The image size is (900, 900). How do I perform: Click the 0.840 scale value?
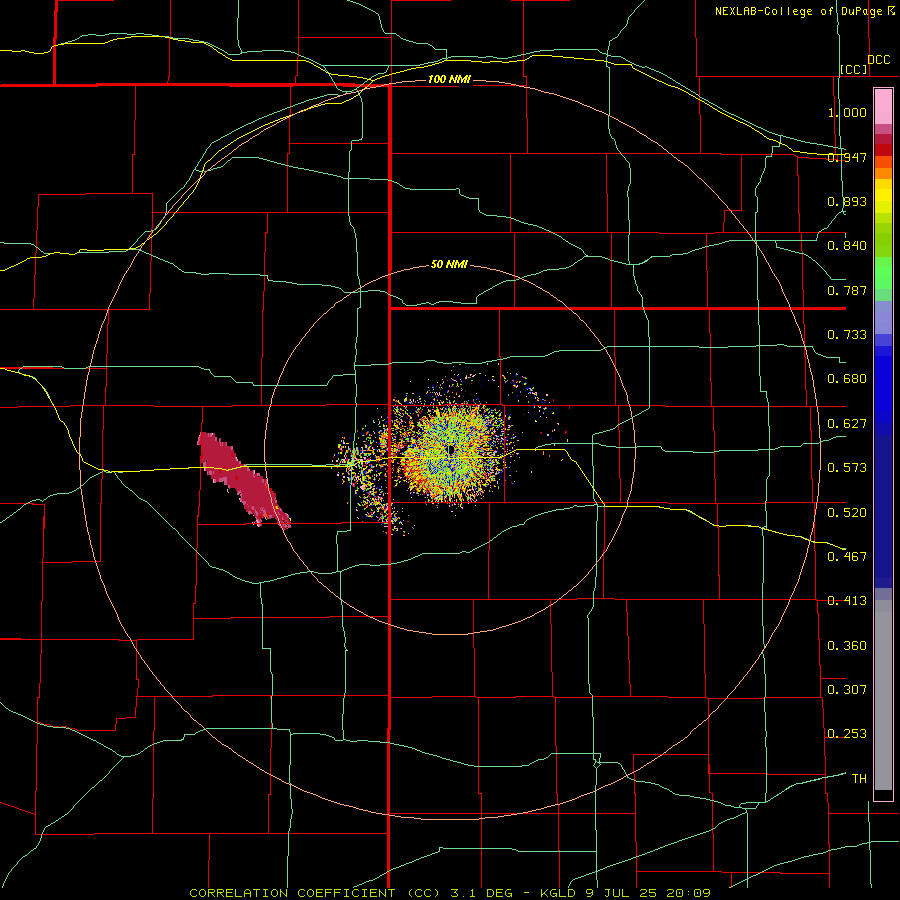847,246
